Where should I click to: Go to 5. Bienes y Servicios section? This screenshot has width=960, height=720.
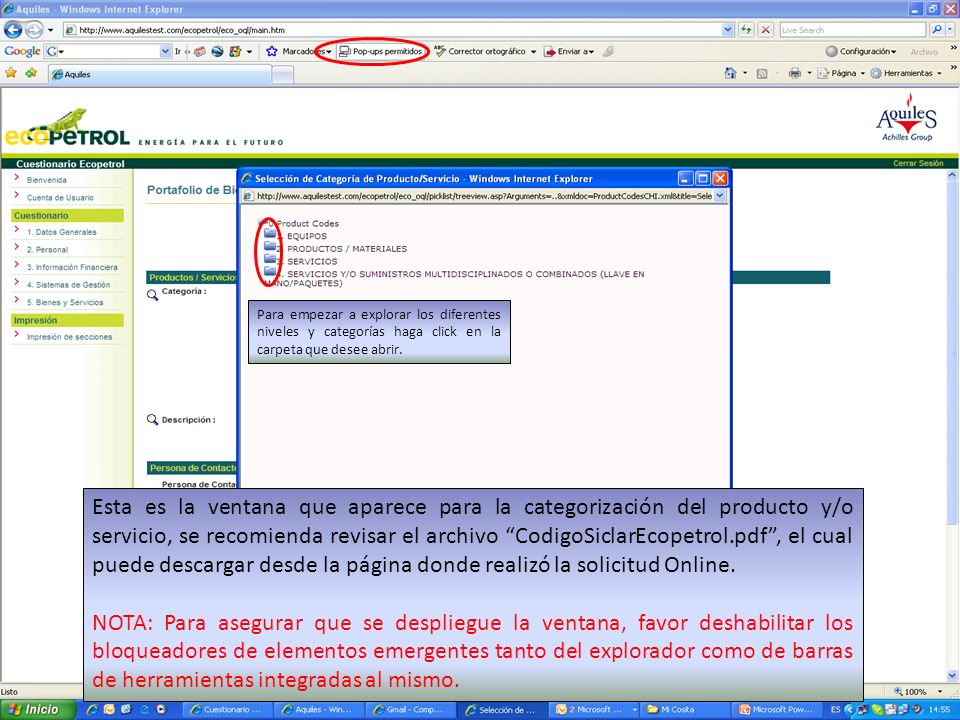(x=65, y=302)
